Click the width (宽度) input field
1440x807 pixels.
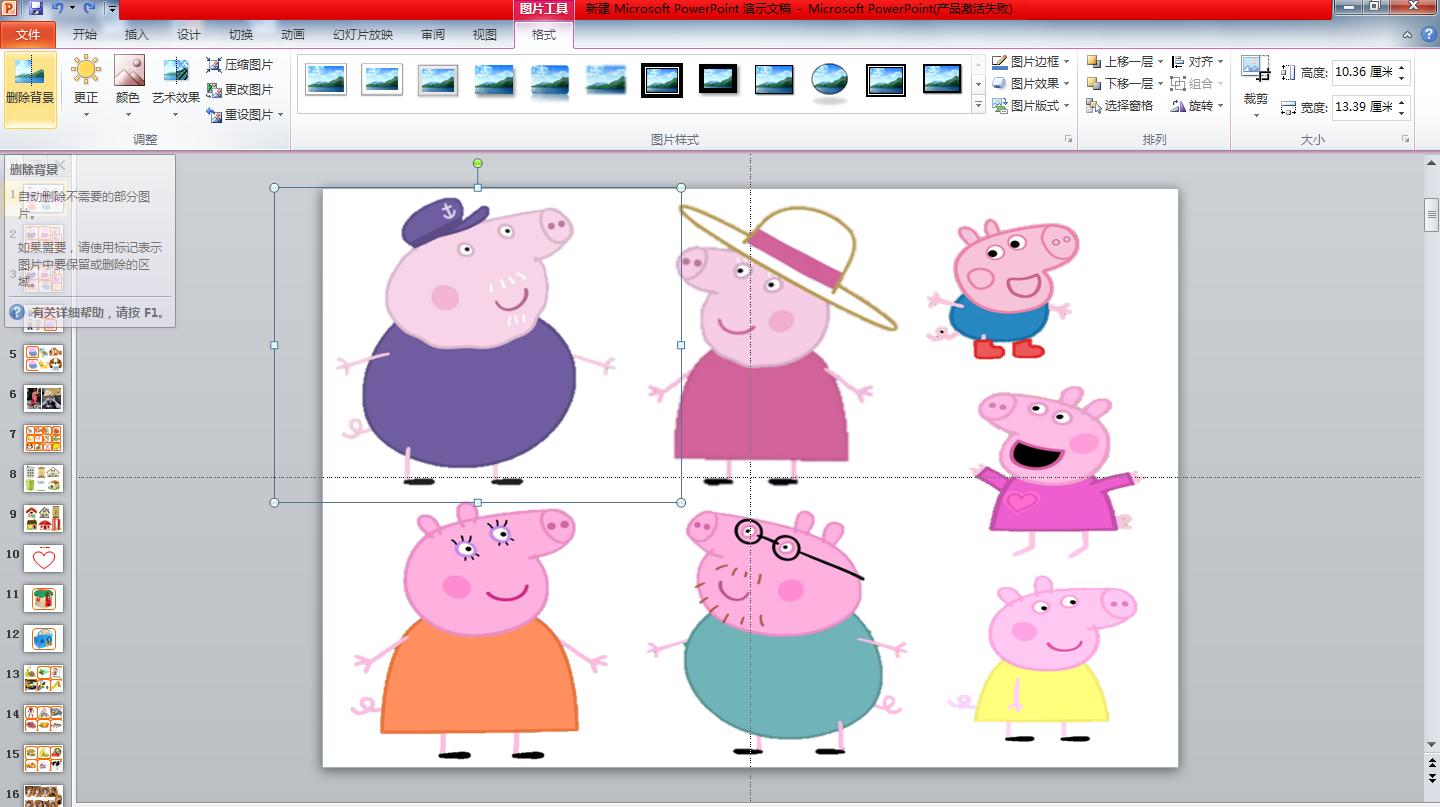coord(1364,107)
